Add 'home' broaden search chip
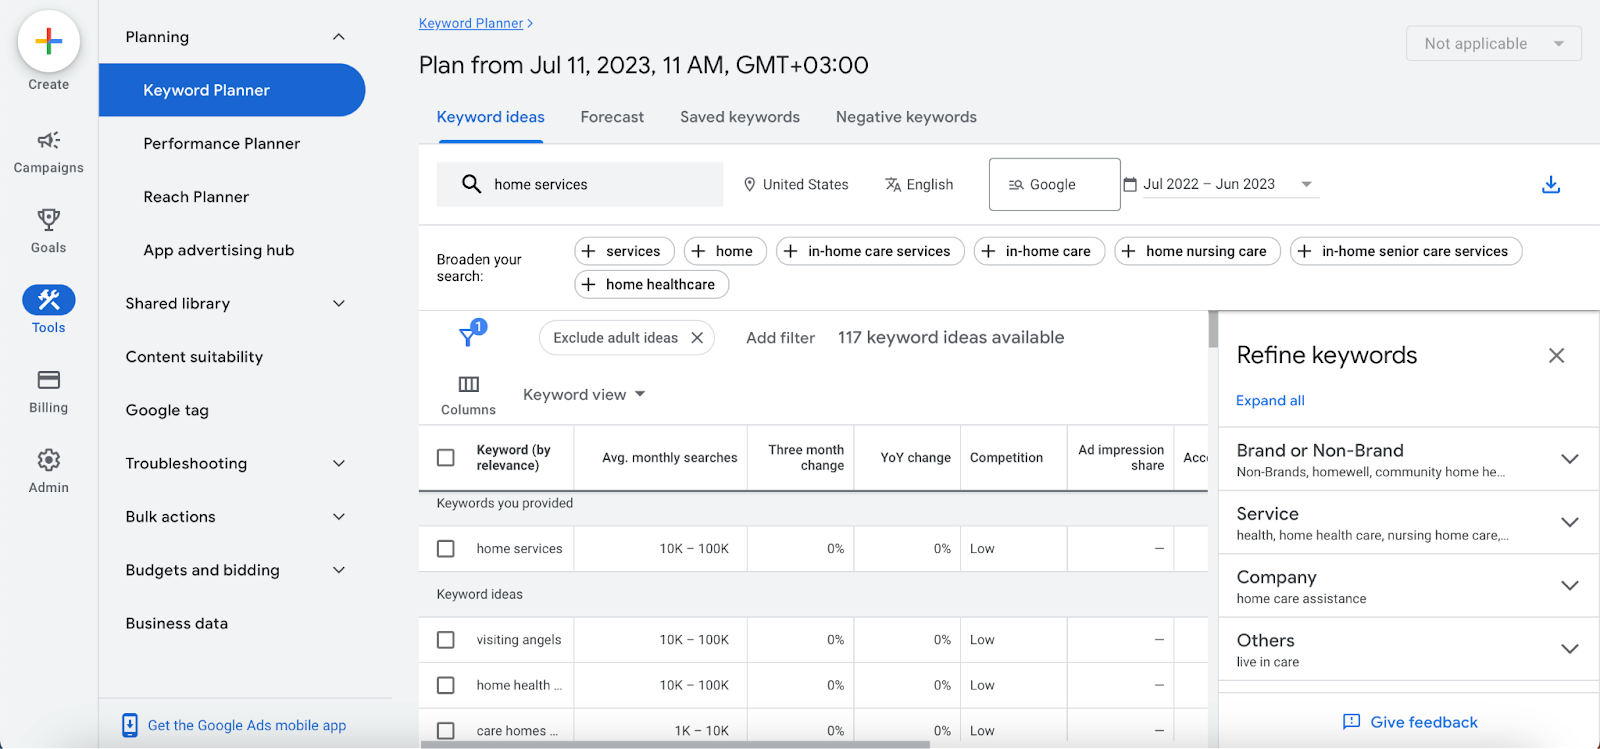Screen dimensions: 1600x749 (x=725, y=251)
